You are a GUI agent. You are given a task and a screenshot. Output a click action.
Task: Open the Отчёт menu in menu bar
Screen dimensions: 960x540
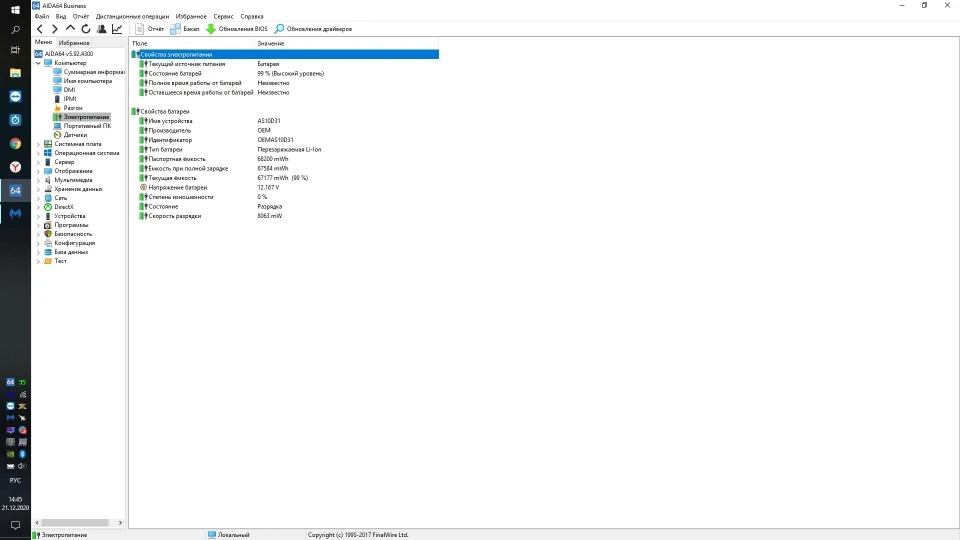tap(81, 17)
